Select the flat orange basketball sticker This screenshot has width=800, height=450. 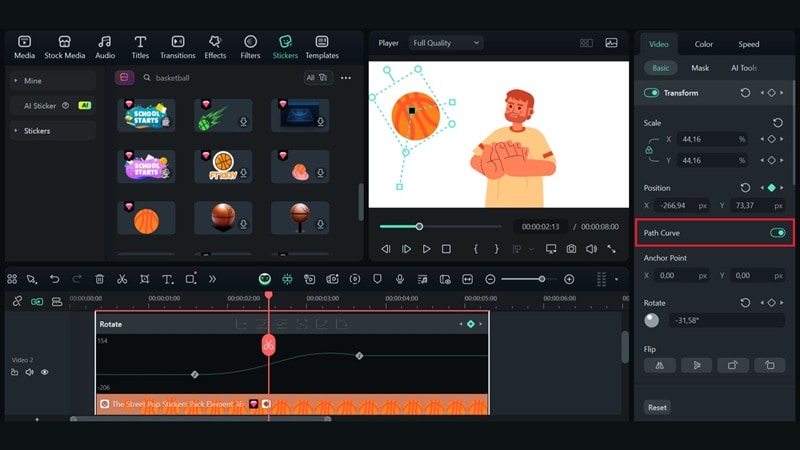coord(146,218)
